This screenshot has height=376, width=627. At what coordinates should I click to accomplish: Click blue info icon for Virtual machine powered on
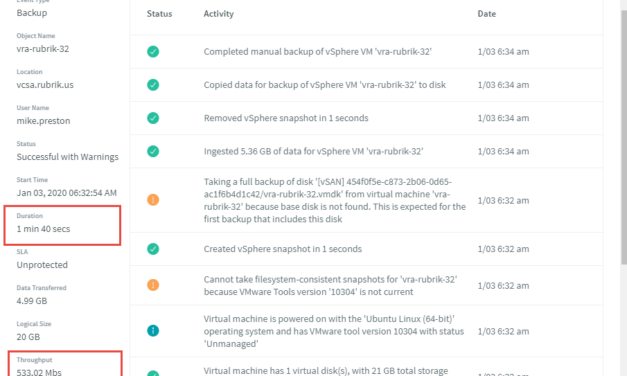point(153,331)
